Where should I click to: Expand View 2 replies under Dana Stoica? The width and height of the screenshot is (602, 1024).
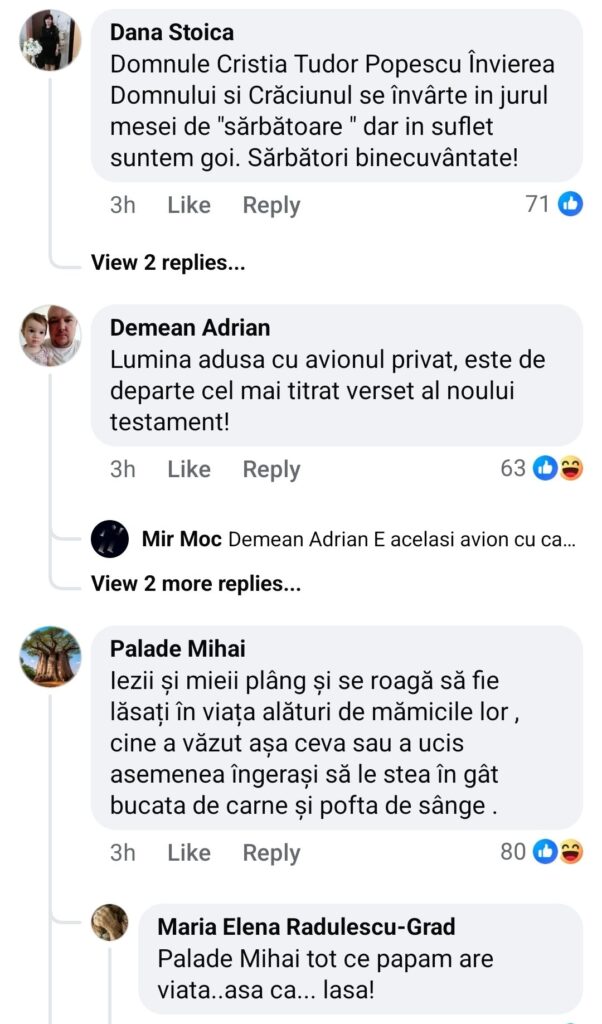[167, 263]
